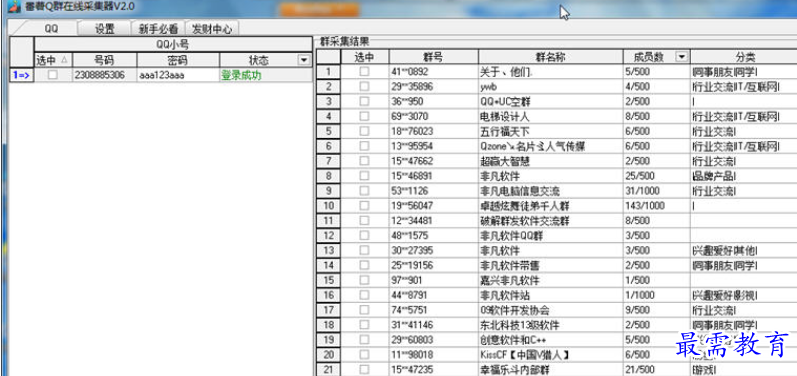Select group name 09软件开发协会
This screenshot has width=797, height=376.
[x=550, y=310]
